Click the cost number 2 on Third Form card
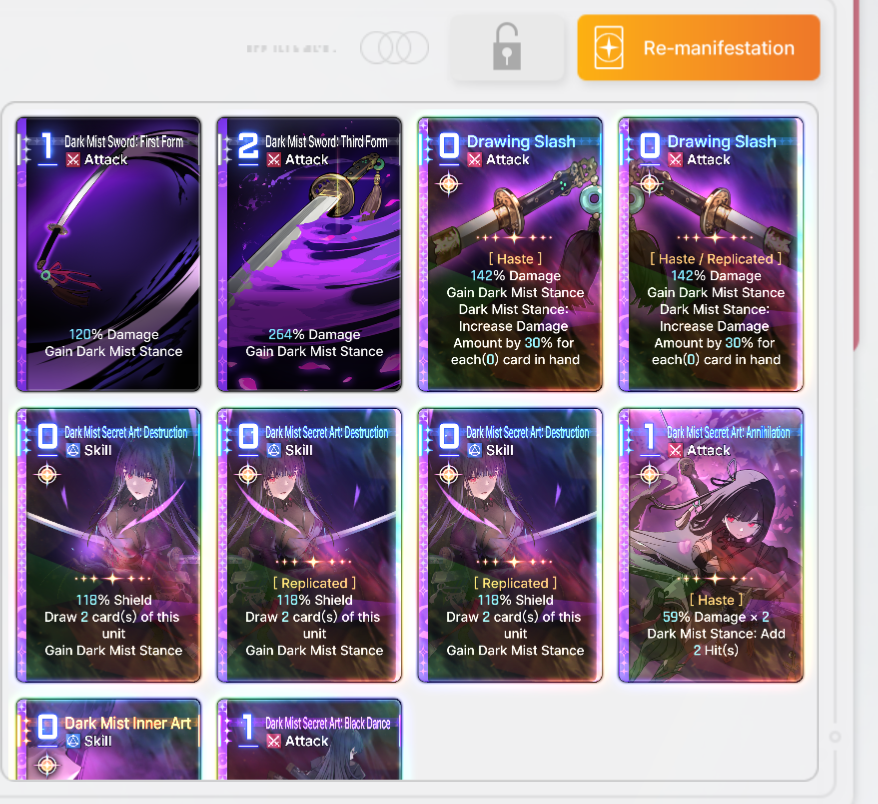The height and width of the screenshot is (804, 878). (248, 147)
